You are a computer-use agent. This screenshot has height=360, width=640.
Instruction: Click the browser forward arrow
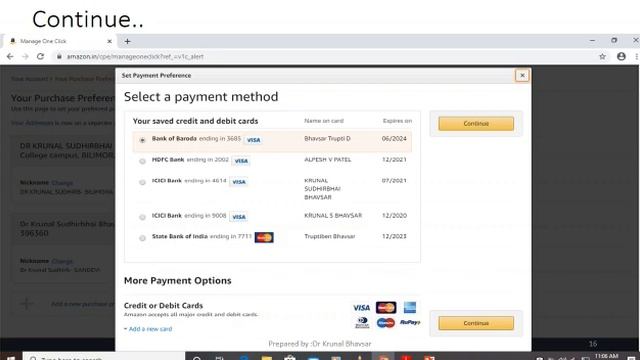point(25,56)
